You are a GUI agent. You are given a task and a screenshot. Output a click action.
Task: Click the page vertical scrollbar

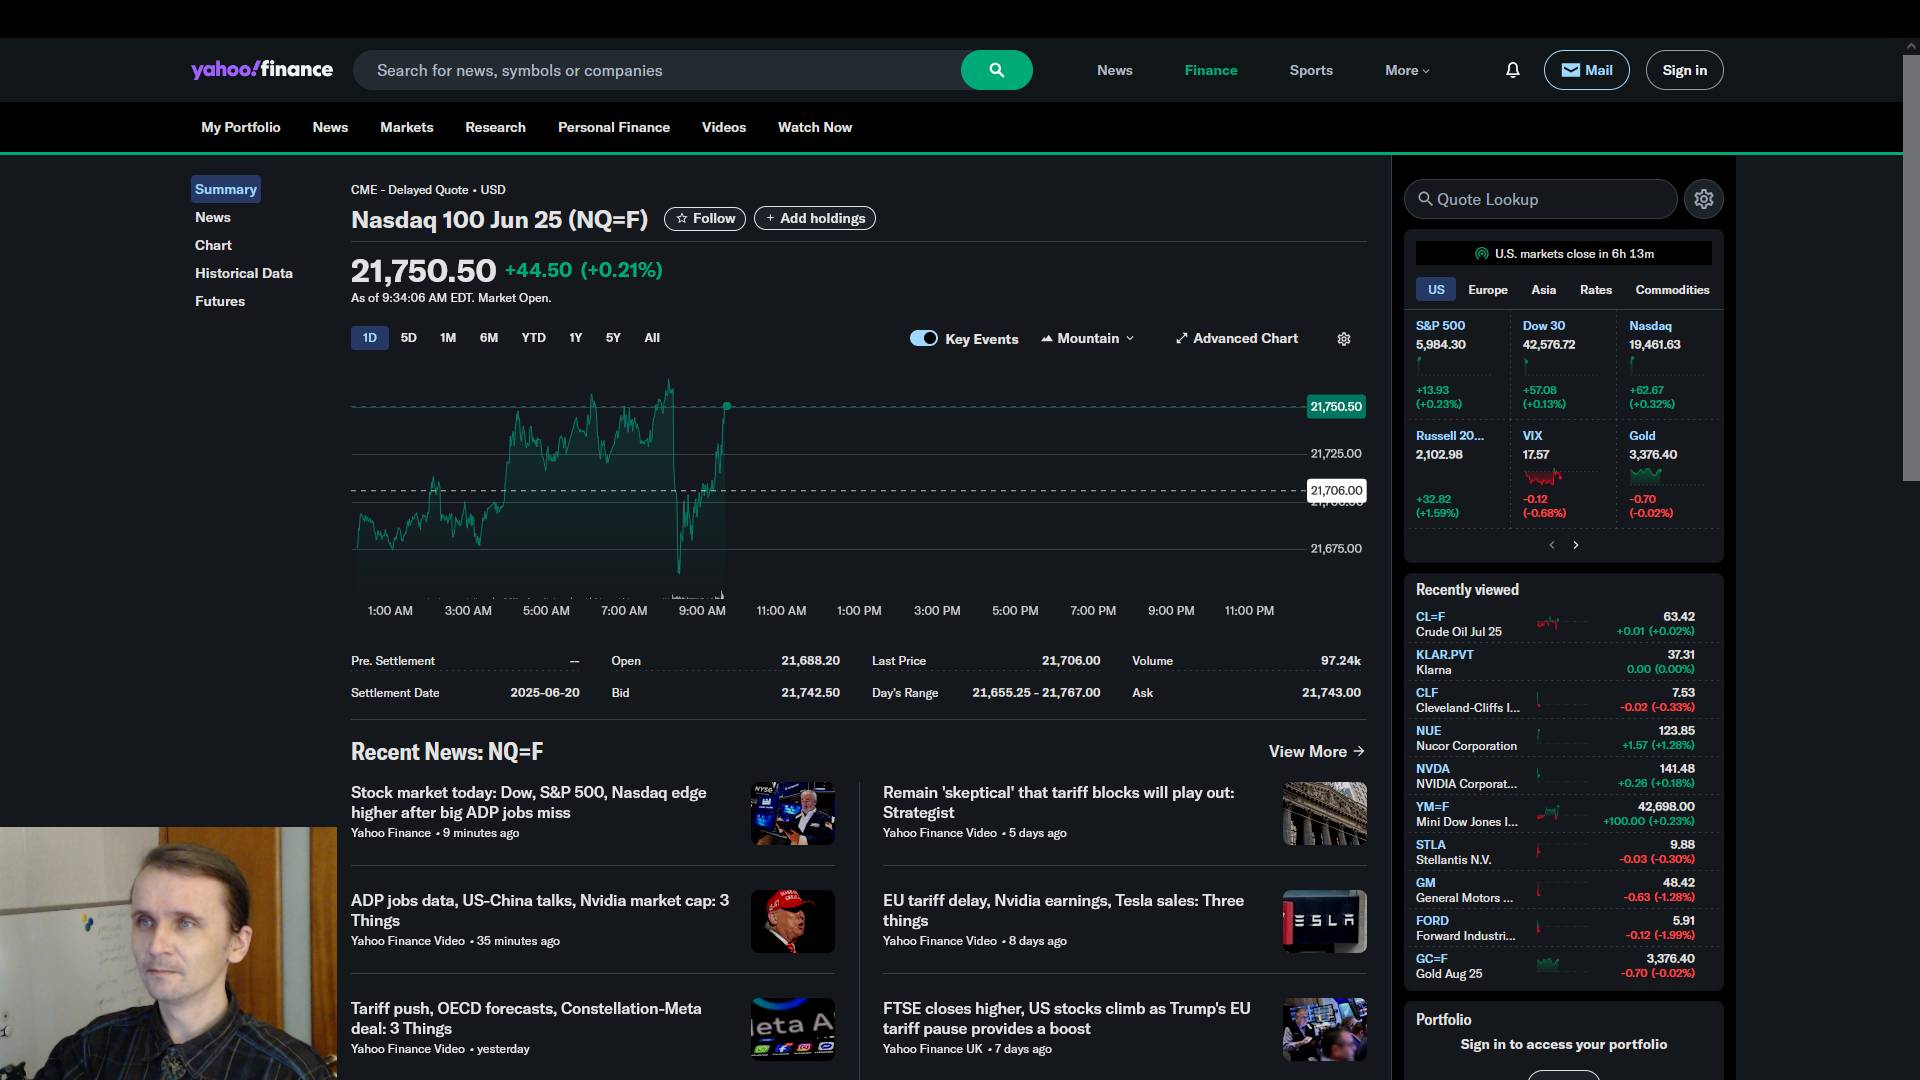click(x=1910, y=270)
